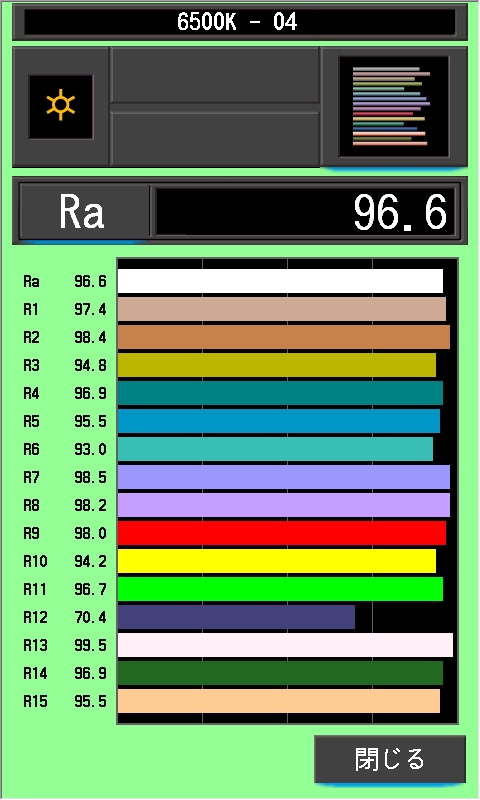Viewport: 480px width, 800px height.
Task: Select the R15 label
Action: point(35,702)
